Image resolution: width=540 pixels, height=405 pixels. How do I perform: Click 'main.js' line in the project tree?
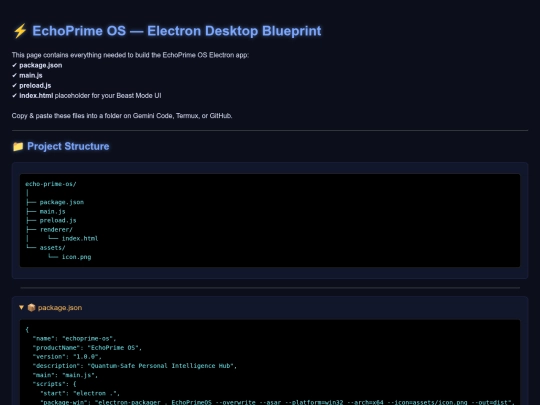[52, 211]
